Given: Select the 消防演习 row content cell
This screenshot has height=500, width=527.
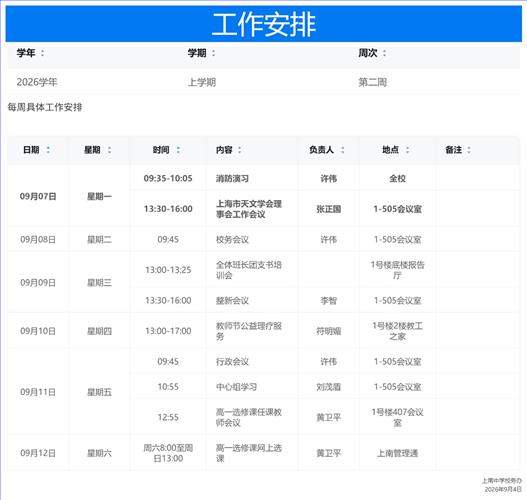Looking at the screenshot, I should tap(252, 178).
